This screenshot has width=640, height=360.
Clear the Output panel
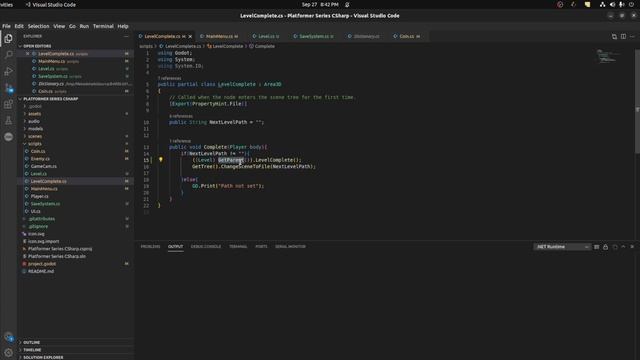pos(596,247)
